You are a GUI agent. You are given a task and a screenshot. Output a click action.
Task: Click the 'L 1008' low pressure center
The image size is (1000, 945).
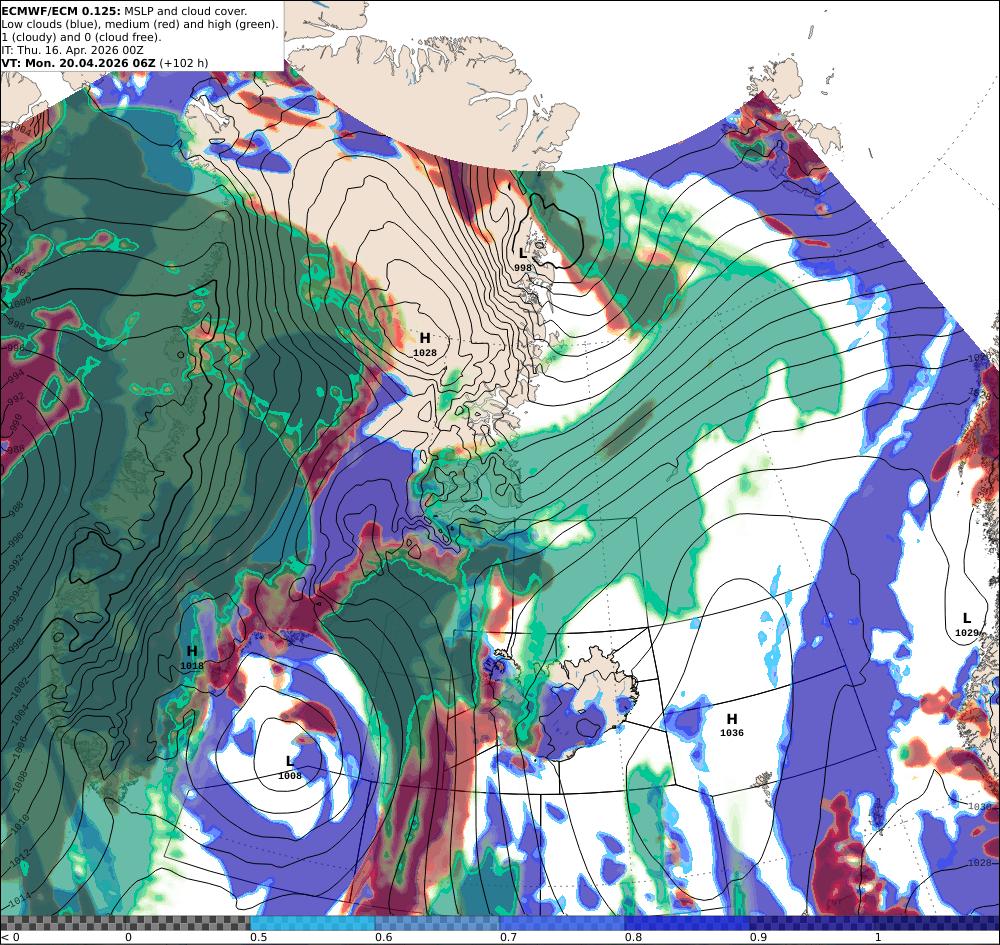290,768
